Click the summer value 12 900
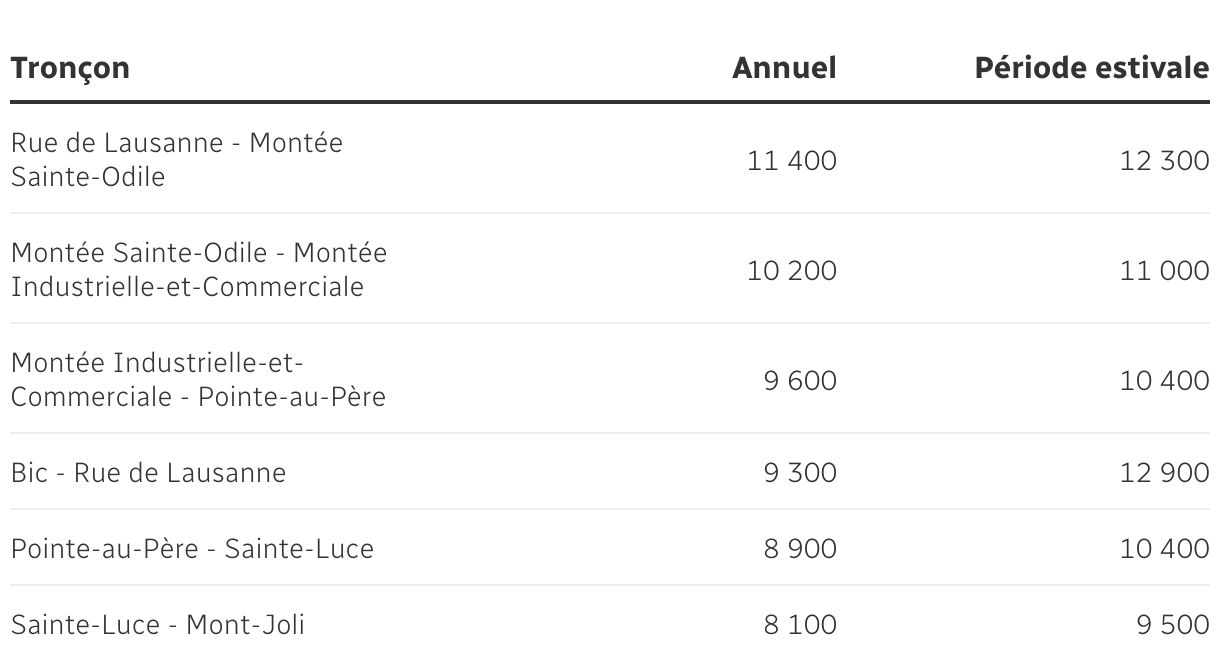 1163,472
